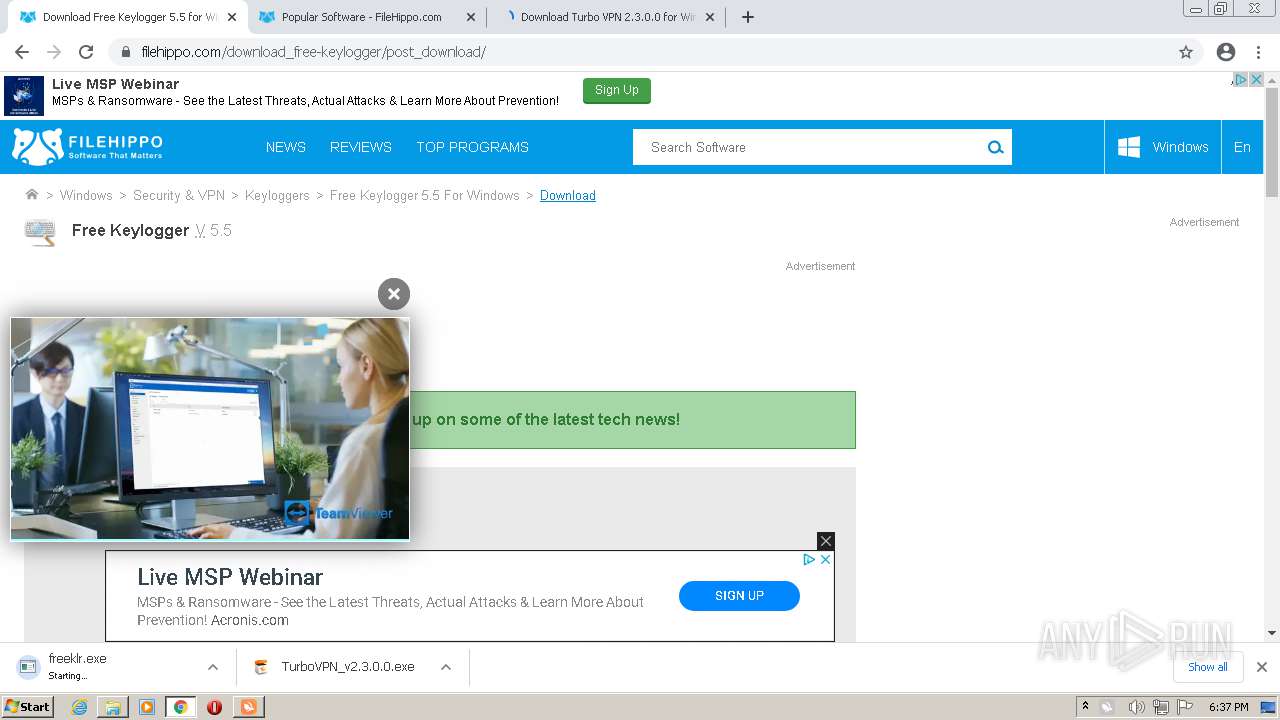Open the Windows platform selector
Screen dimensions: 1280x720
click(1163, 147)
